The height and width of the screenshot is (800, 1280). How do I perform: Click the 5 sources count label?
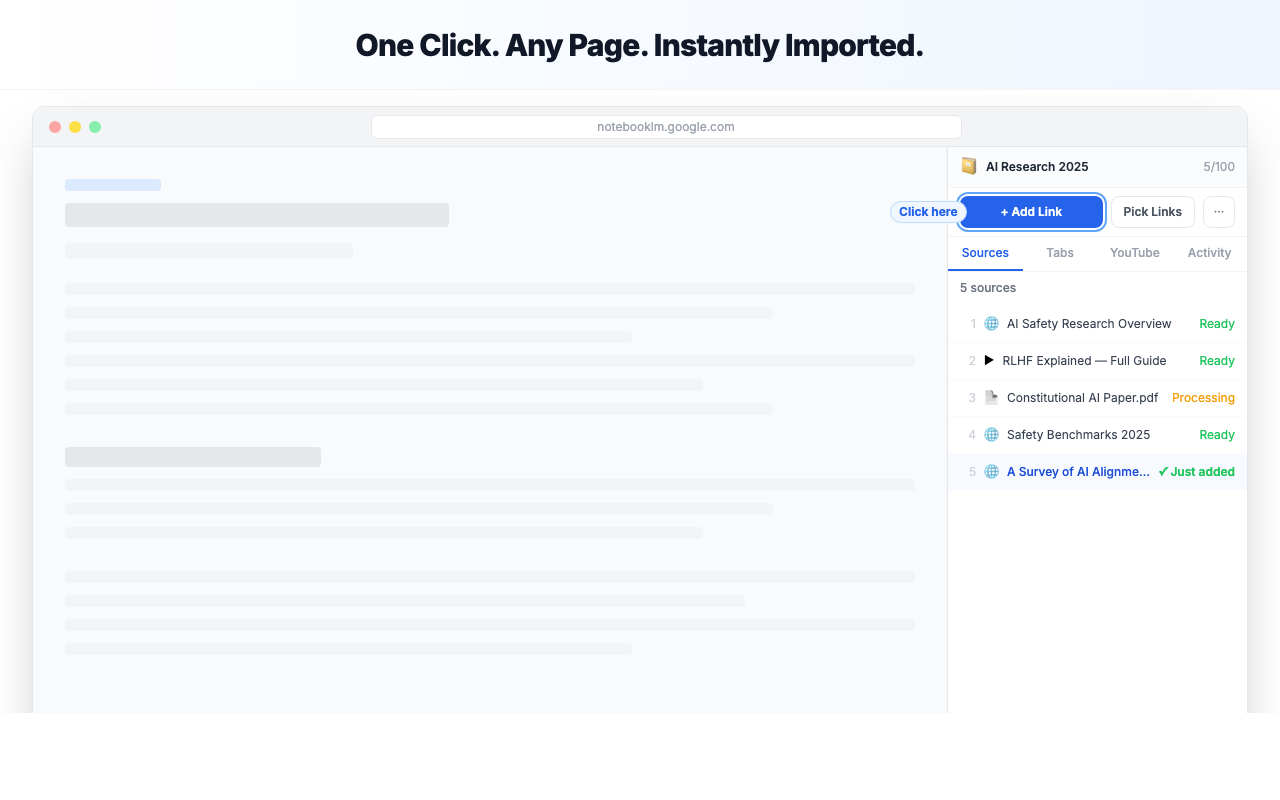(988, 288)
